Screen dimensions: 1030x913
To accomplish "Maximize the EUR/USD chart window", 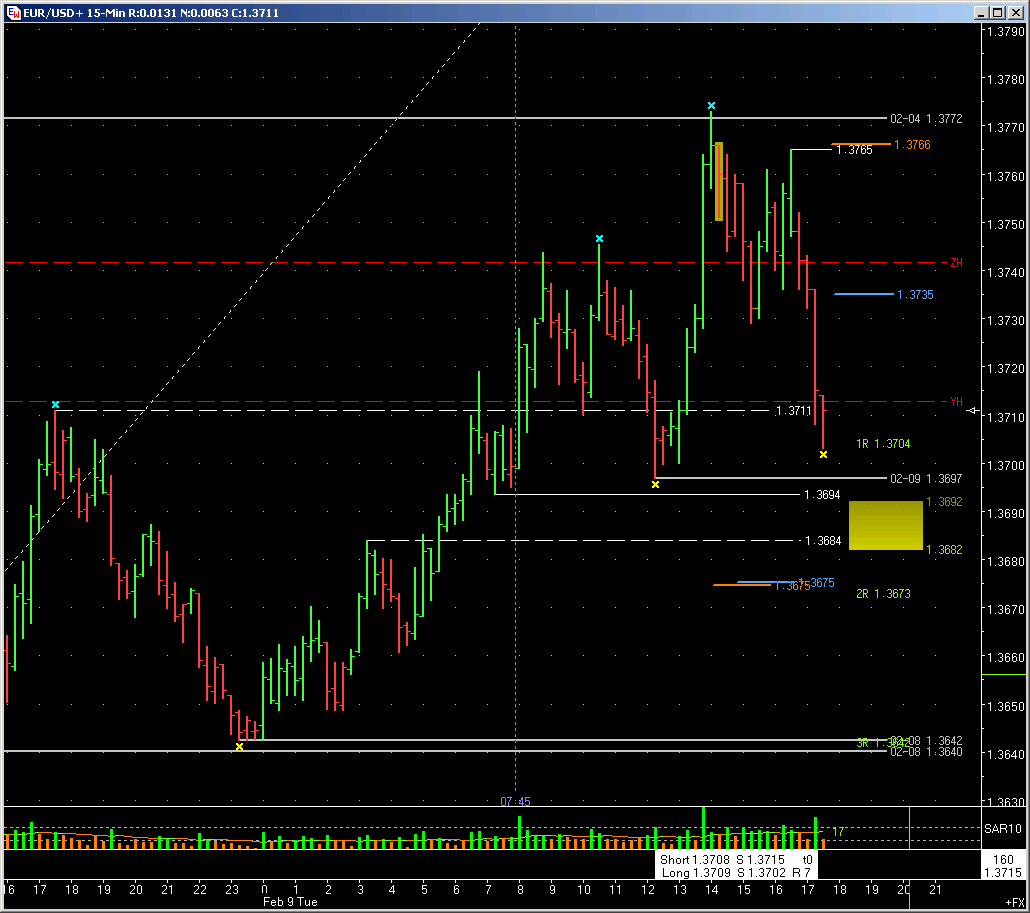I will pos(997,12).
